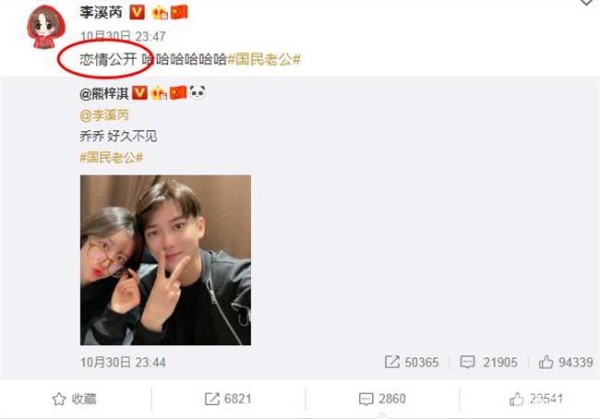Click the crown icon beside 熊梓淇's name
The height and width of the screenshot is (419, 600).
[160, 93]
